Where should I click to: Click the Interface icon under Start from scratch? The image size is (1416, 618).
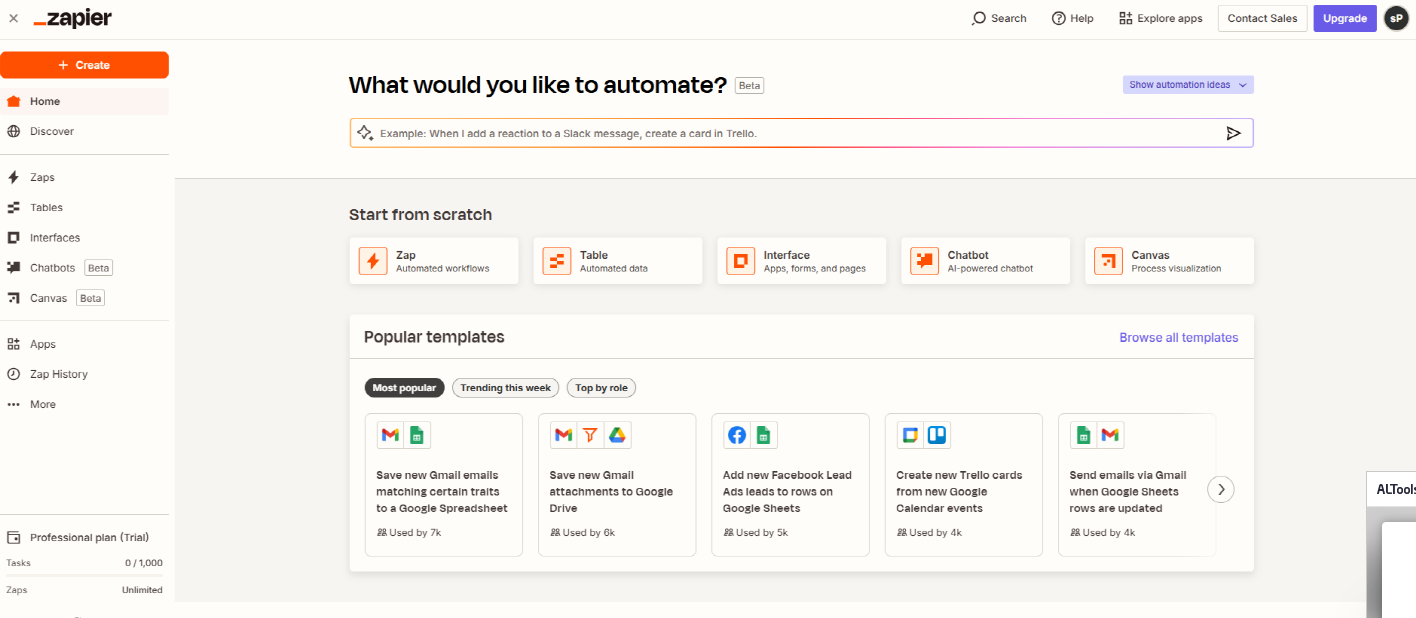[x=741, y=261]
